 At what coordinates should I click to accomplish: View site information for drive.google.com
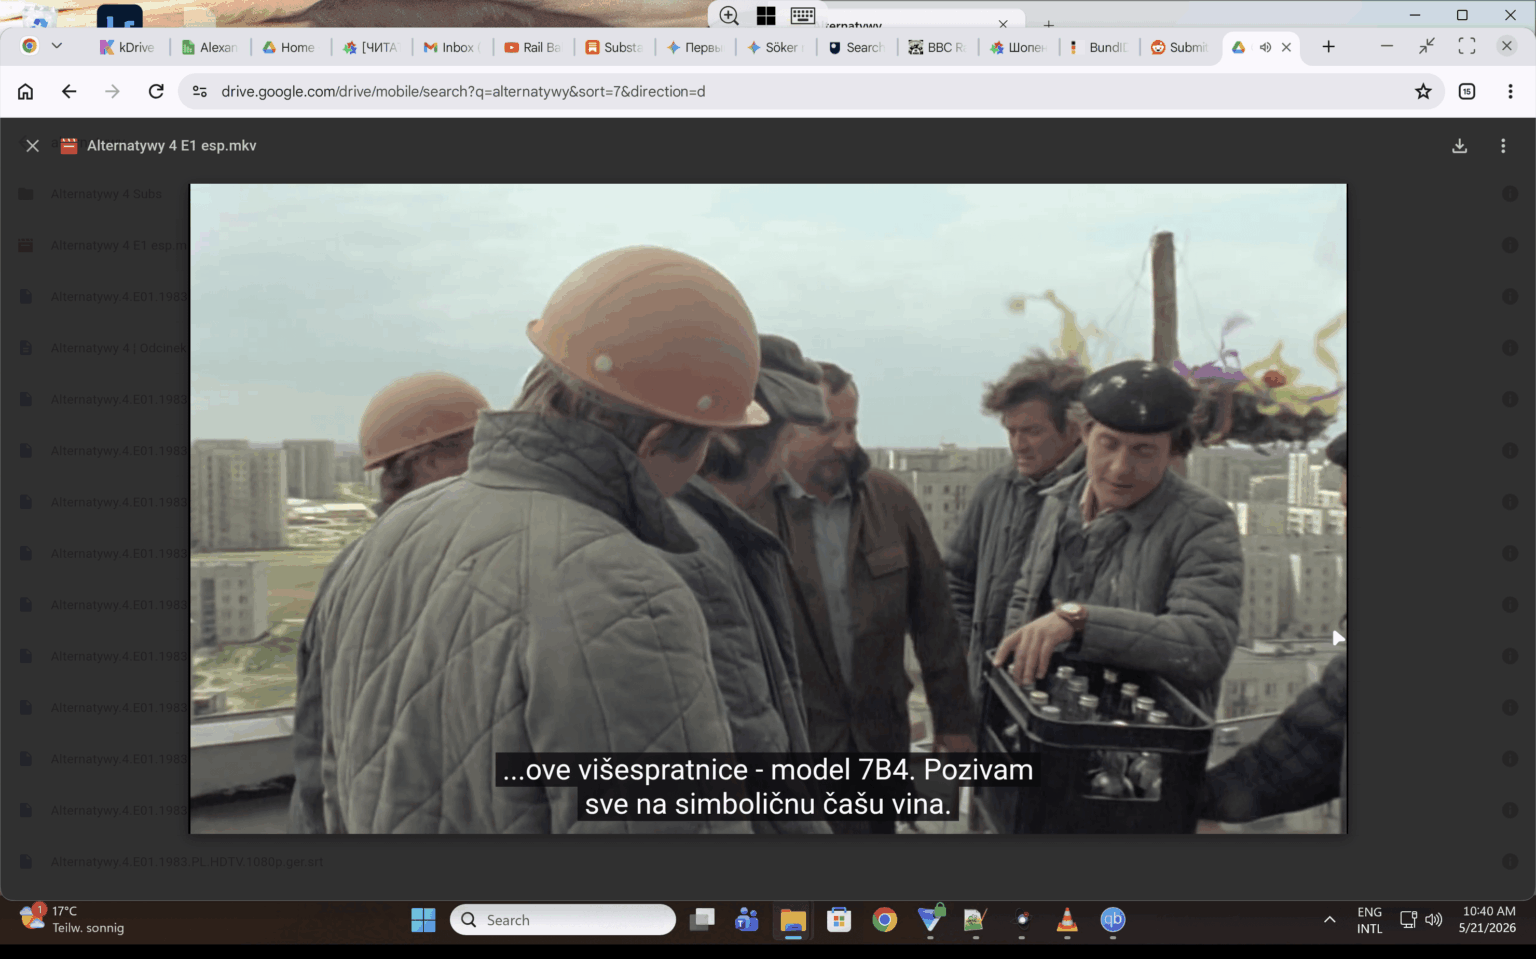(200, 91)
